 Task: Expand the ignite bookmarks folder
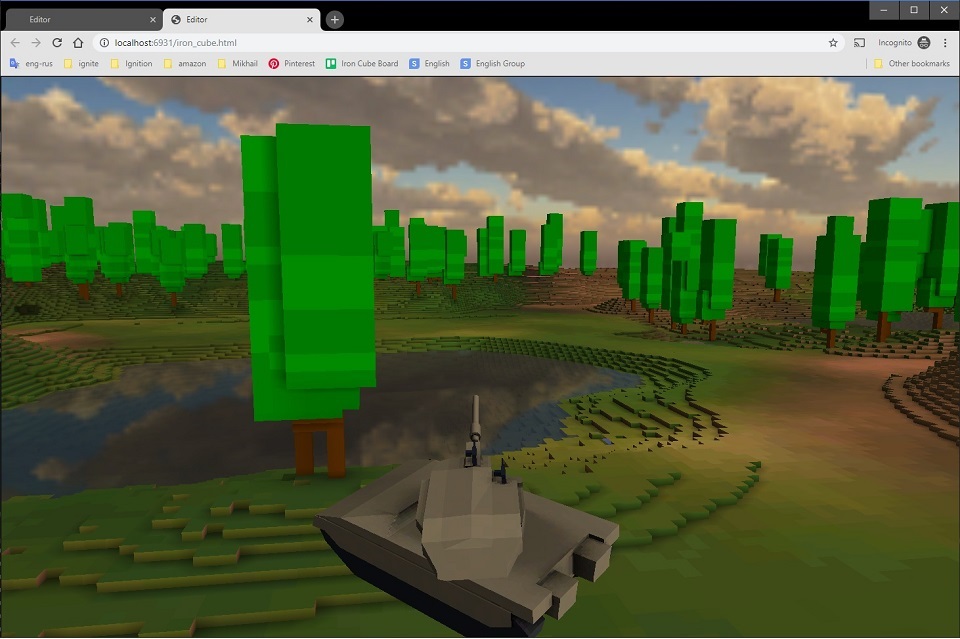point(81,63)
